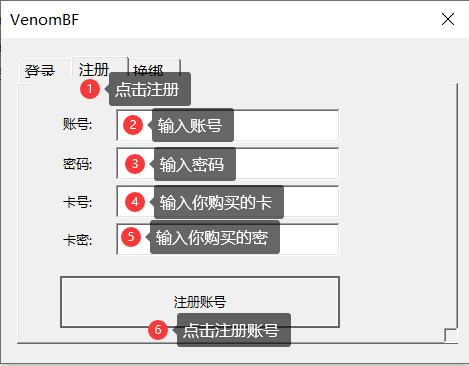Click the red step 4 badge

coord(135,202)
